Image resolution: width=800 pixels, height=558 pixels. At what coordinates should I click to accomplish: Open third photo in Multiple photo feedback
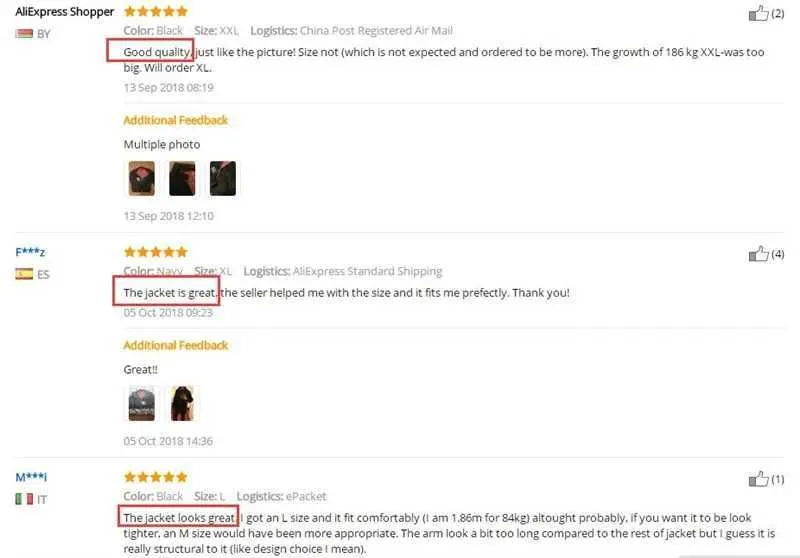pos(223,179)
